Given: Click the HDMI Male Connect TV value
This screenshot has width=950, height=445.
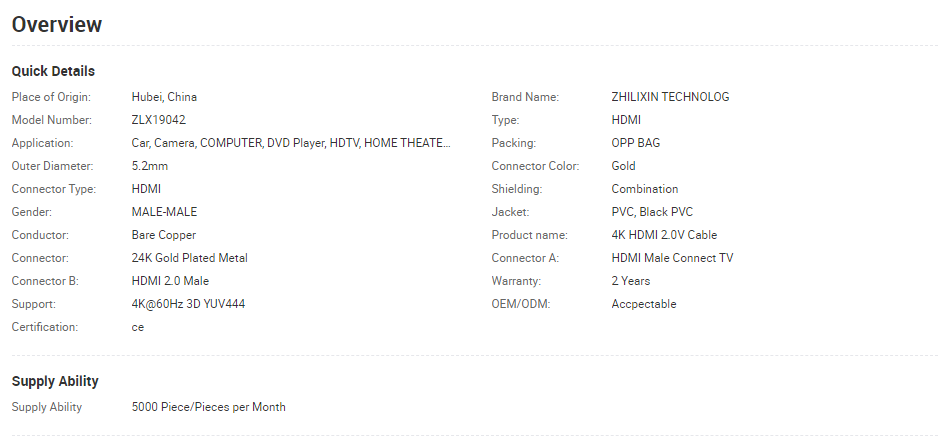Looking at the screenshot, I should tap(672, 258).
